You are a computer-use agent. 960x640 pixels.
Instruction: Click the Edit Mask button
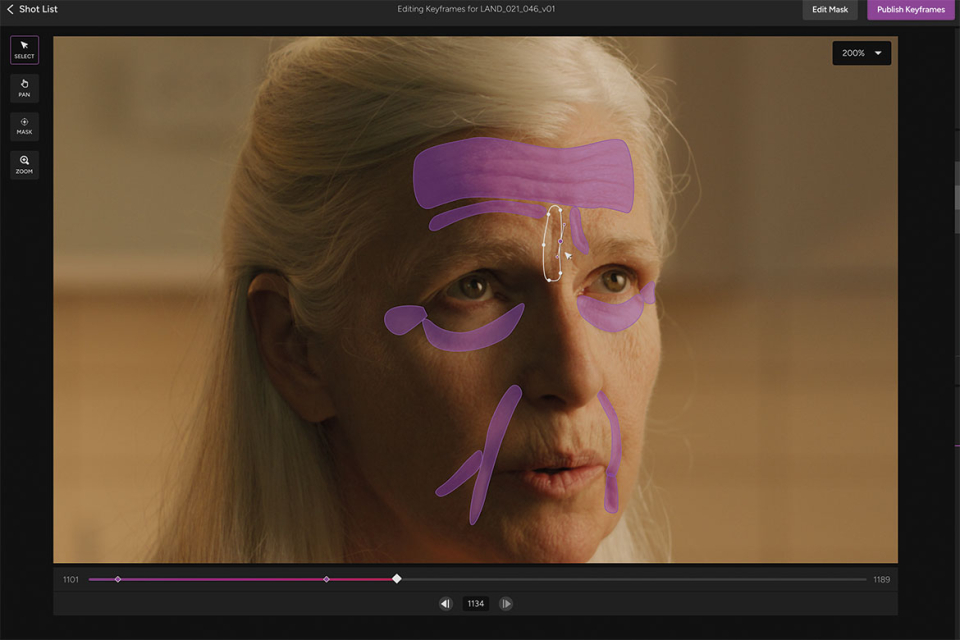coord(830,9)
